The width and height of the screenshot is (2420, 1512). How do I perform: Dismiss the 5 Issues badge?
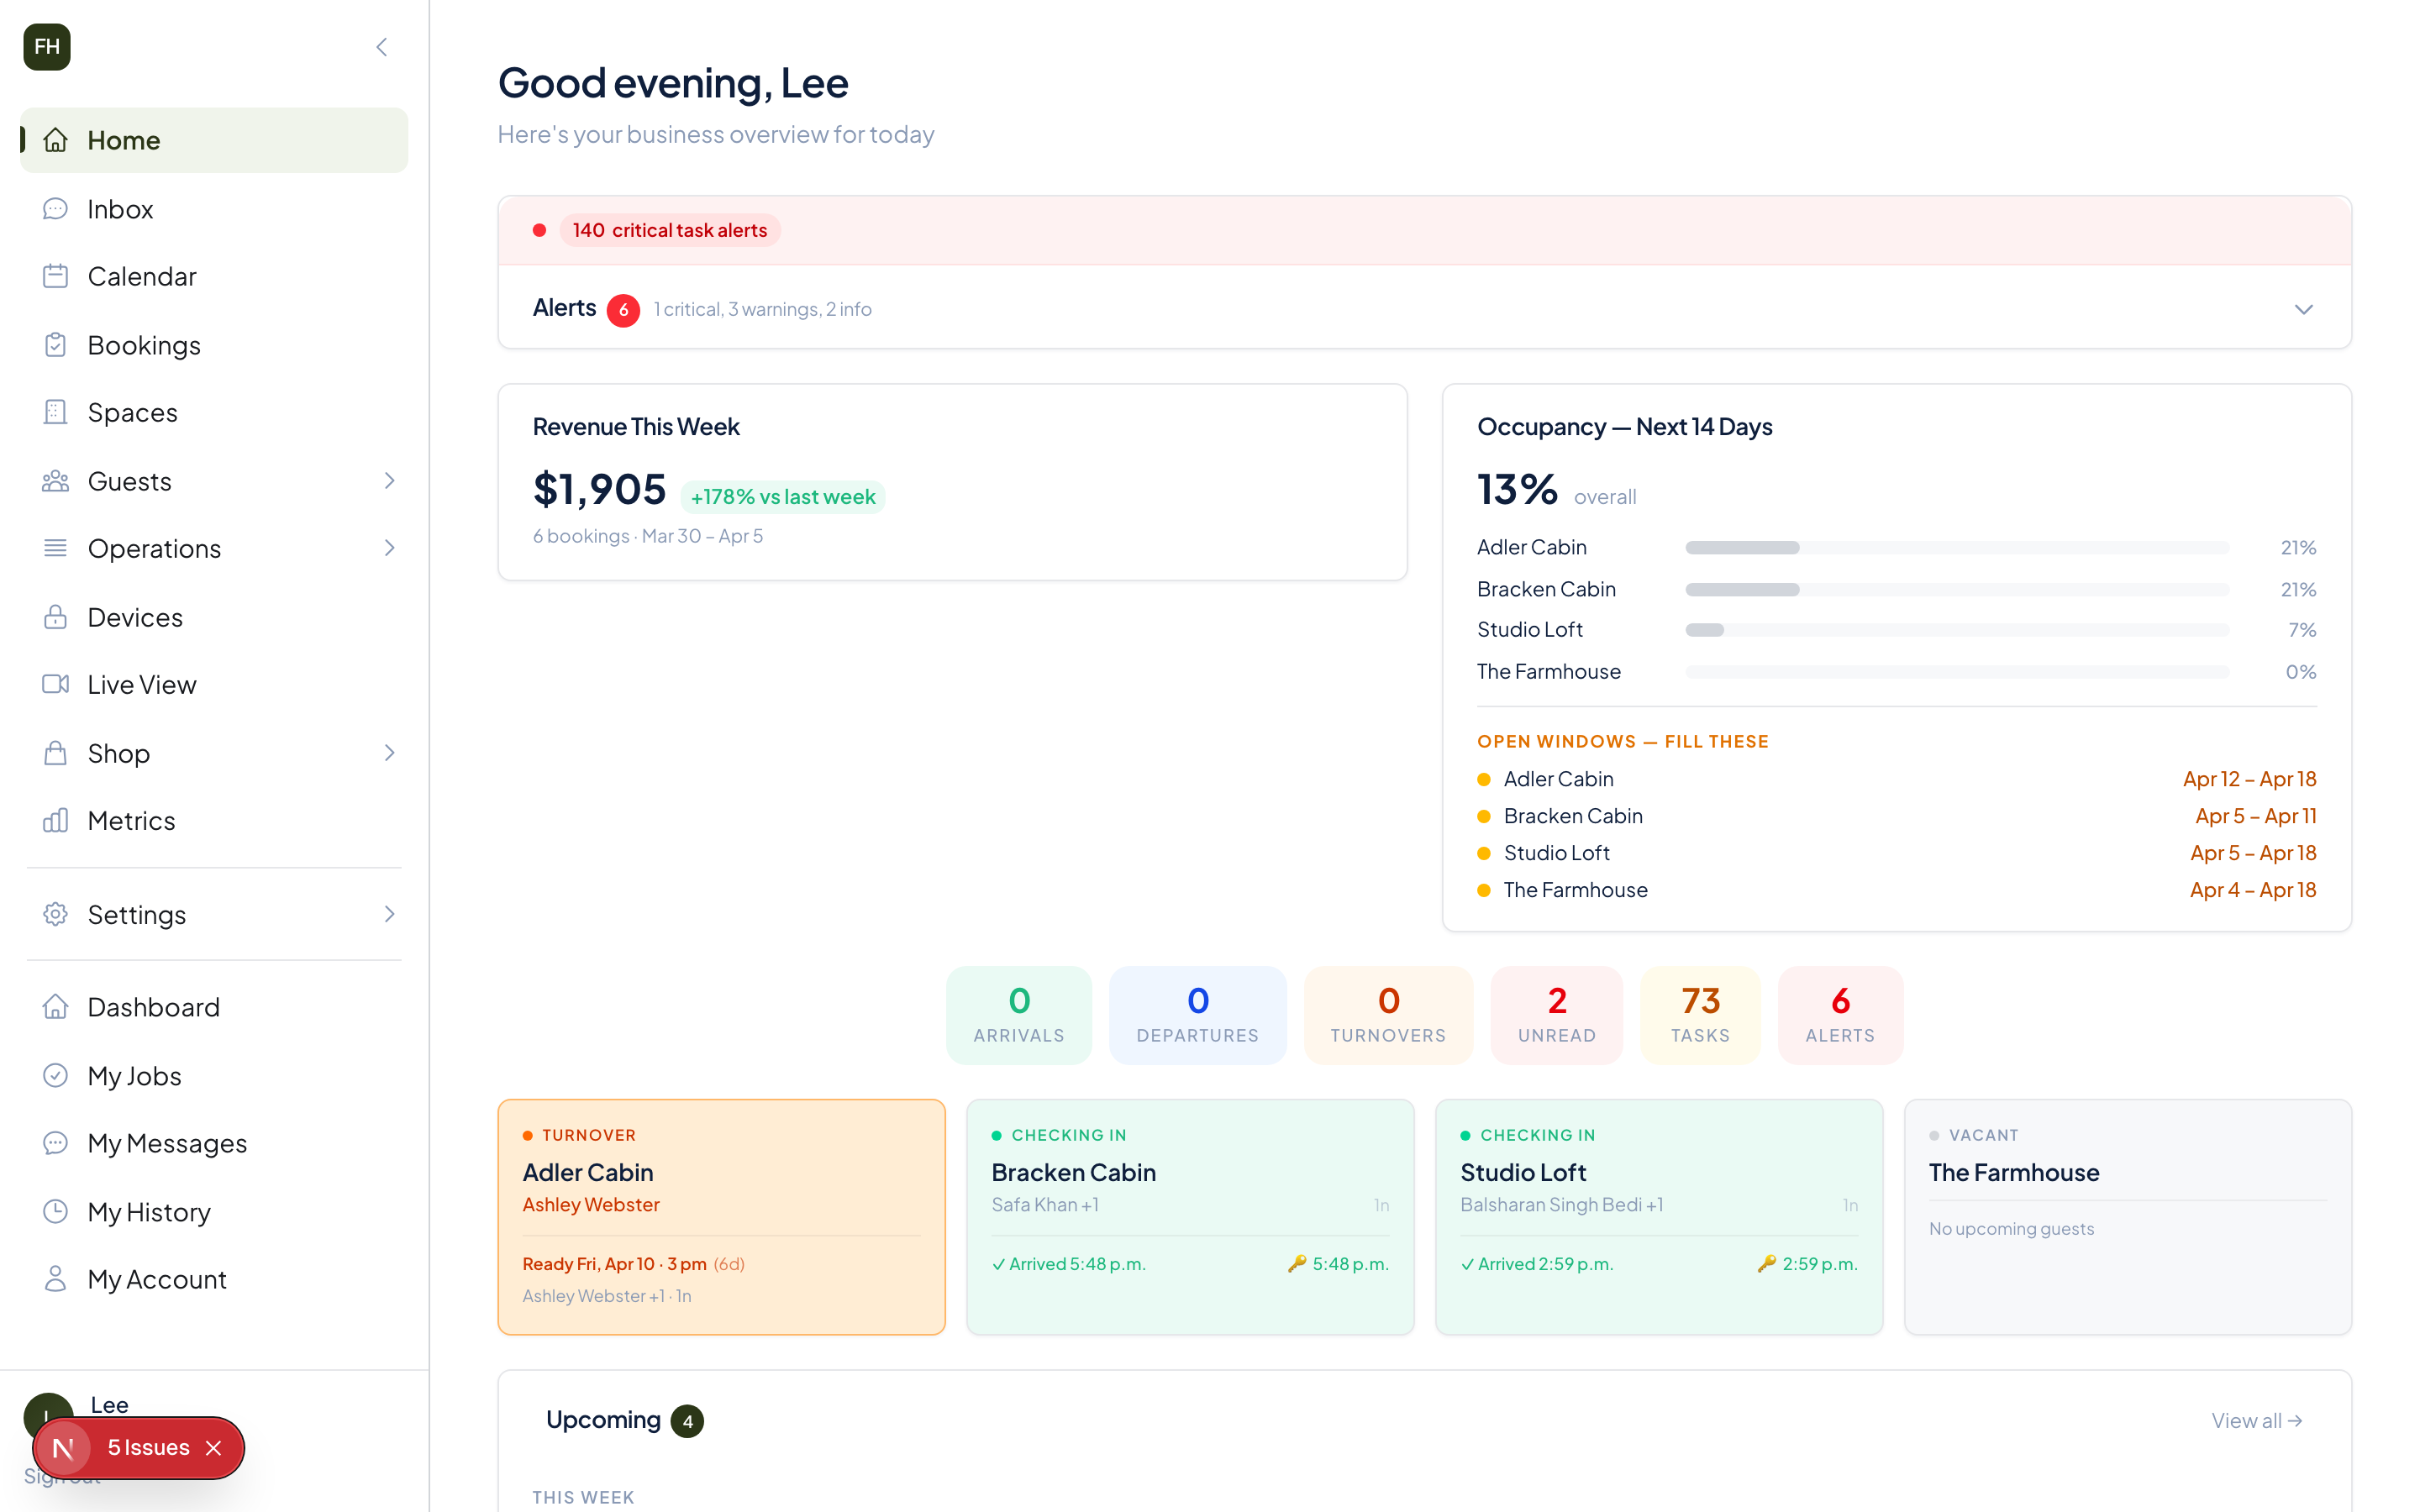213,1448
